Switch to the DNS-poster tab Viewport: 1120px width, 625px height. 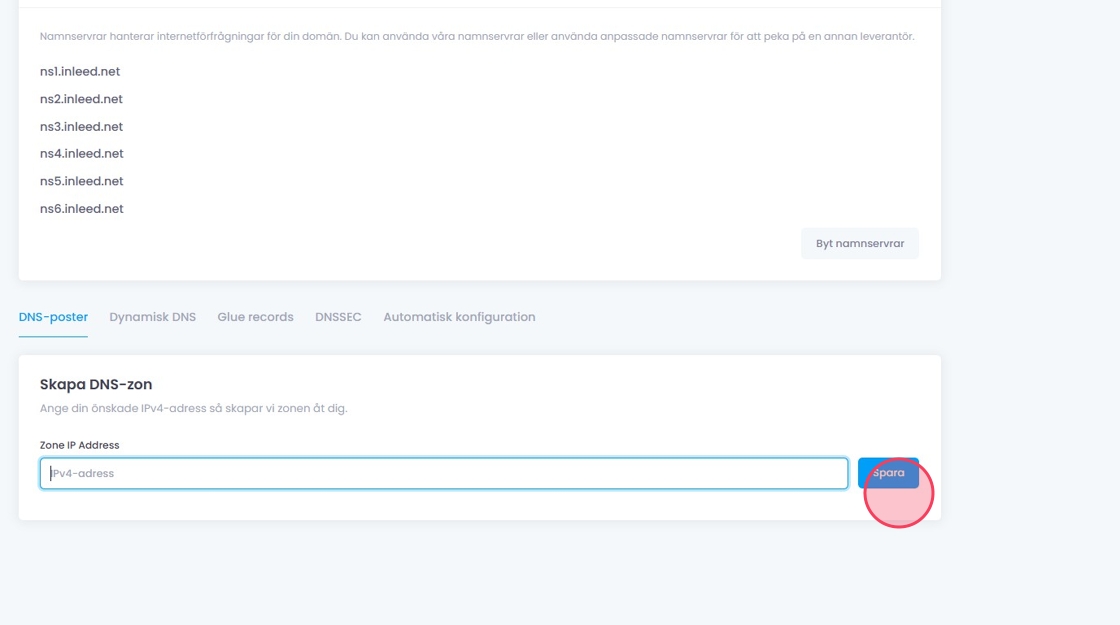[x=53, y=317]
